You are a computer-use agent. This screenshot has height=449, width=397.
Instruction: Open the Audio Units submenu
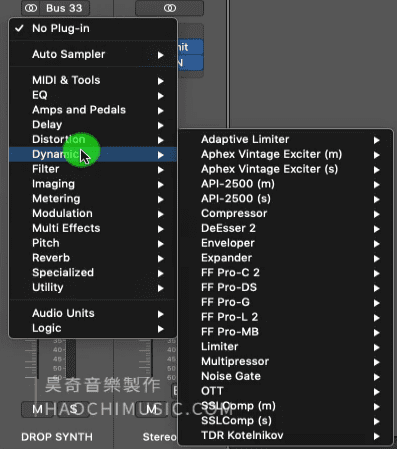pos(93,313)
